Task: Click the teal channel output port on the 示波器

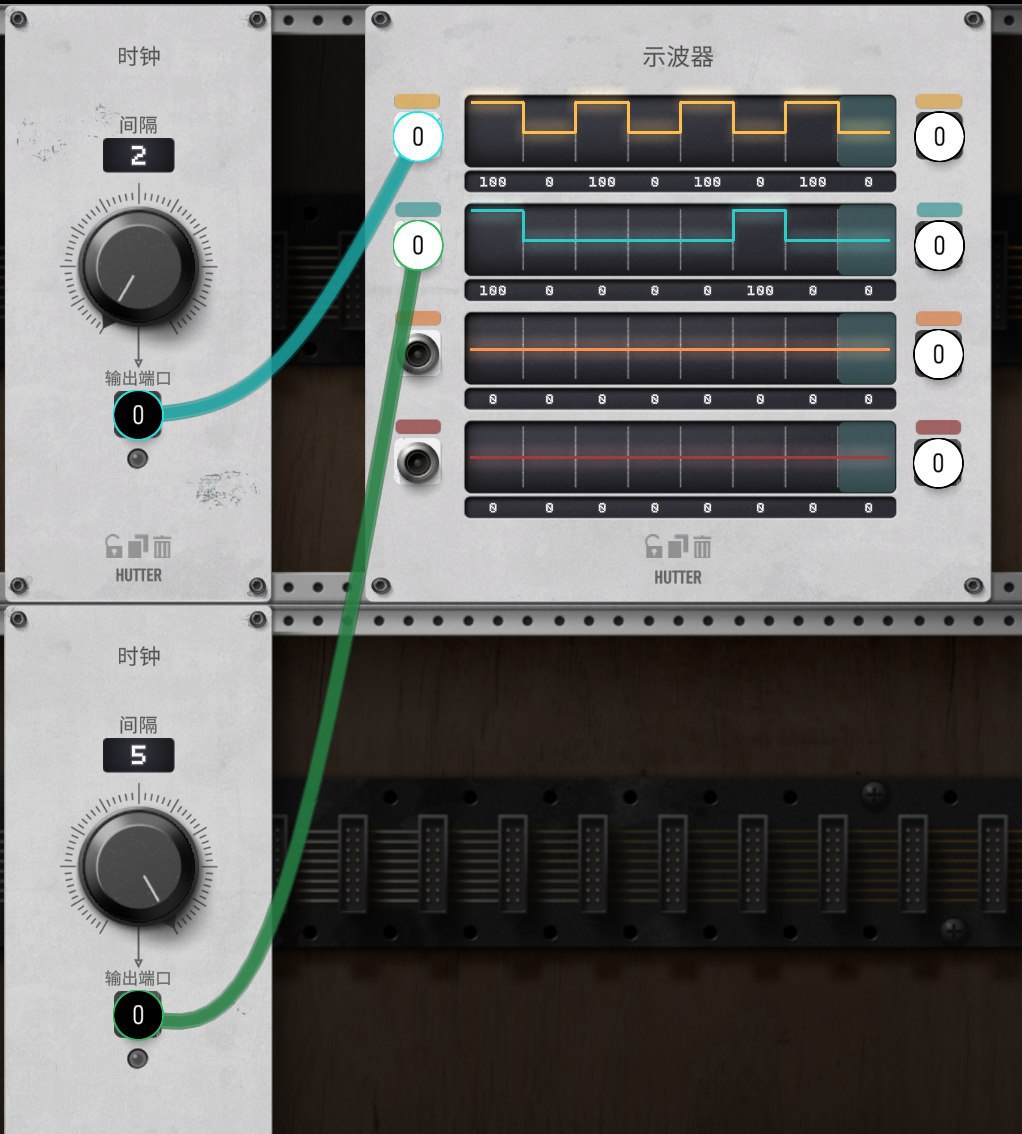Action: [939, 245]
